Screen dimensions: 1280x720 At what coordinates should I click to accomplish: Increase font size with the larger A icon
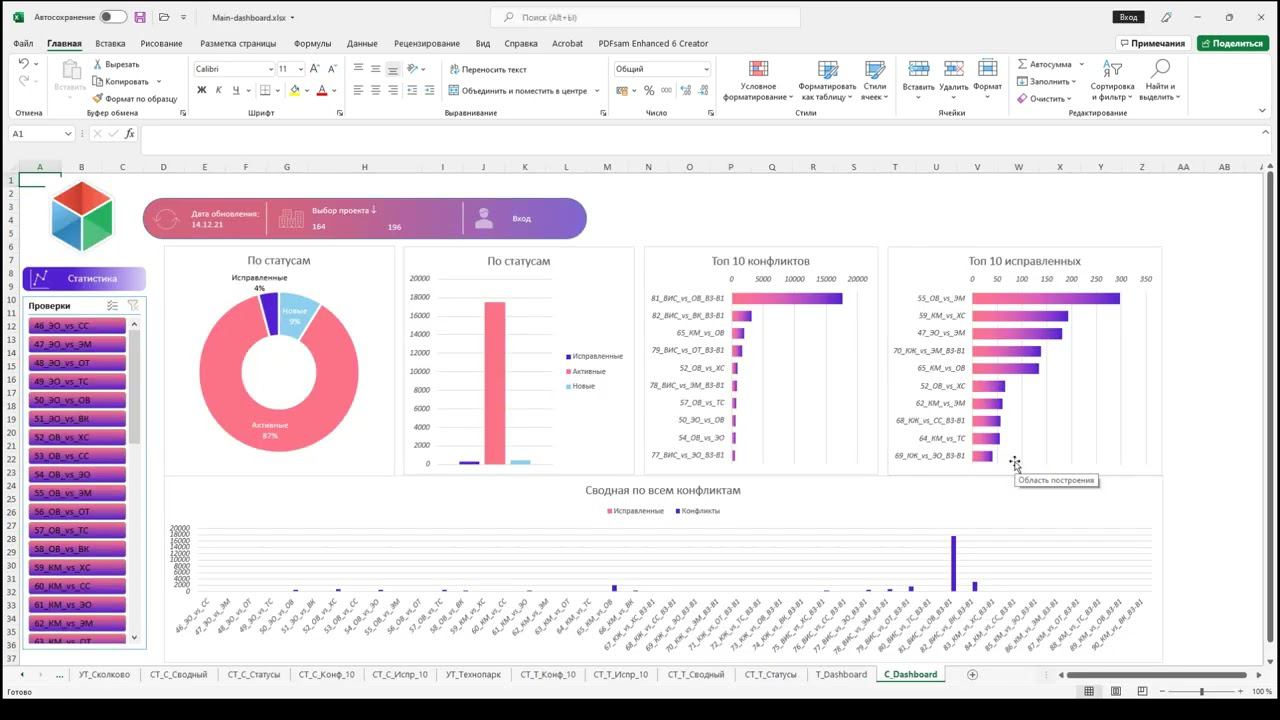(315, 69)
